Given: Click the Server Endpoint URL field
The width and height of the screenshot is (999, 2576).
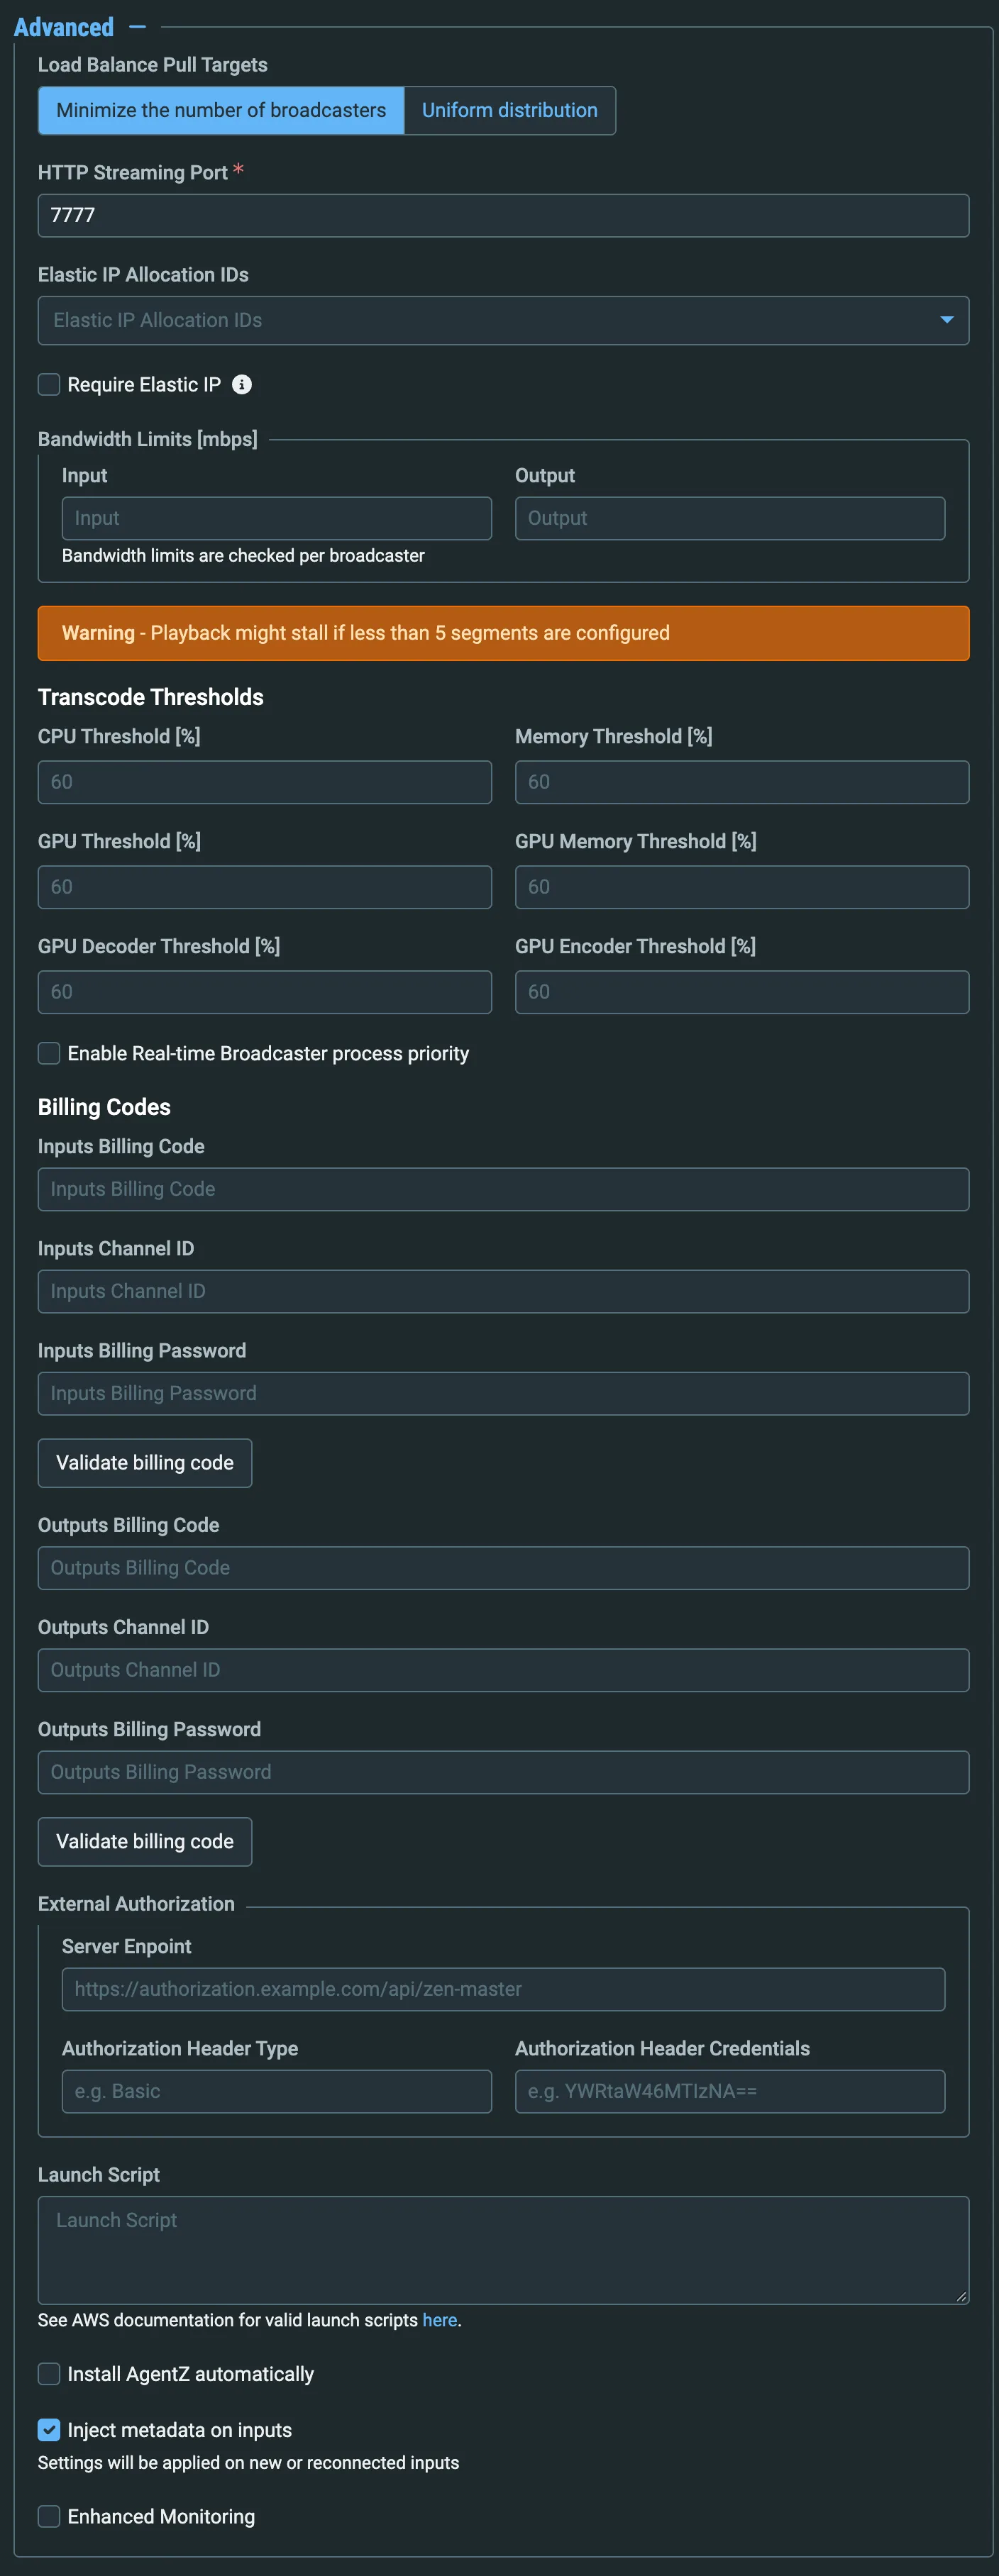Looking at the screenshot, I should pyautogui.click(x=503, y=1989).
